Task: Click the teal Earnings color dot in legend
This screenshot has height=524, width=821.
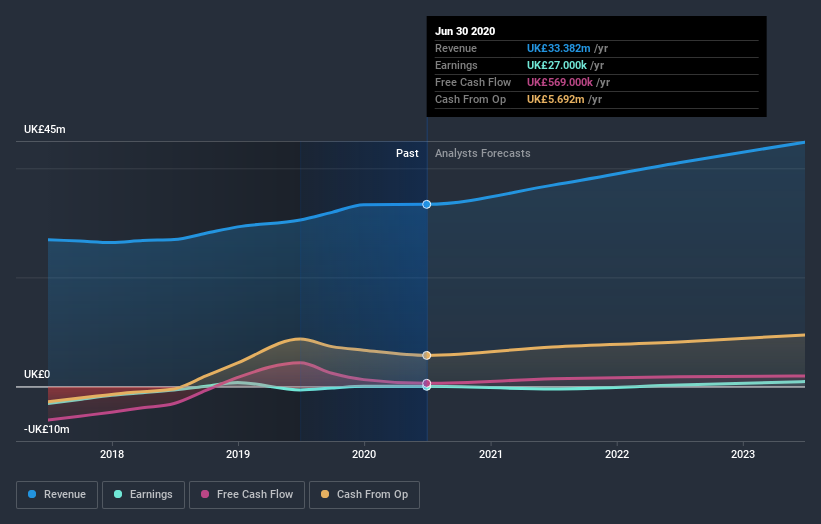Action: [x=118, y=494]
